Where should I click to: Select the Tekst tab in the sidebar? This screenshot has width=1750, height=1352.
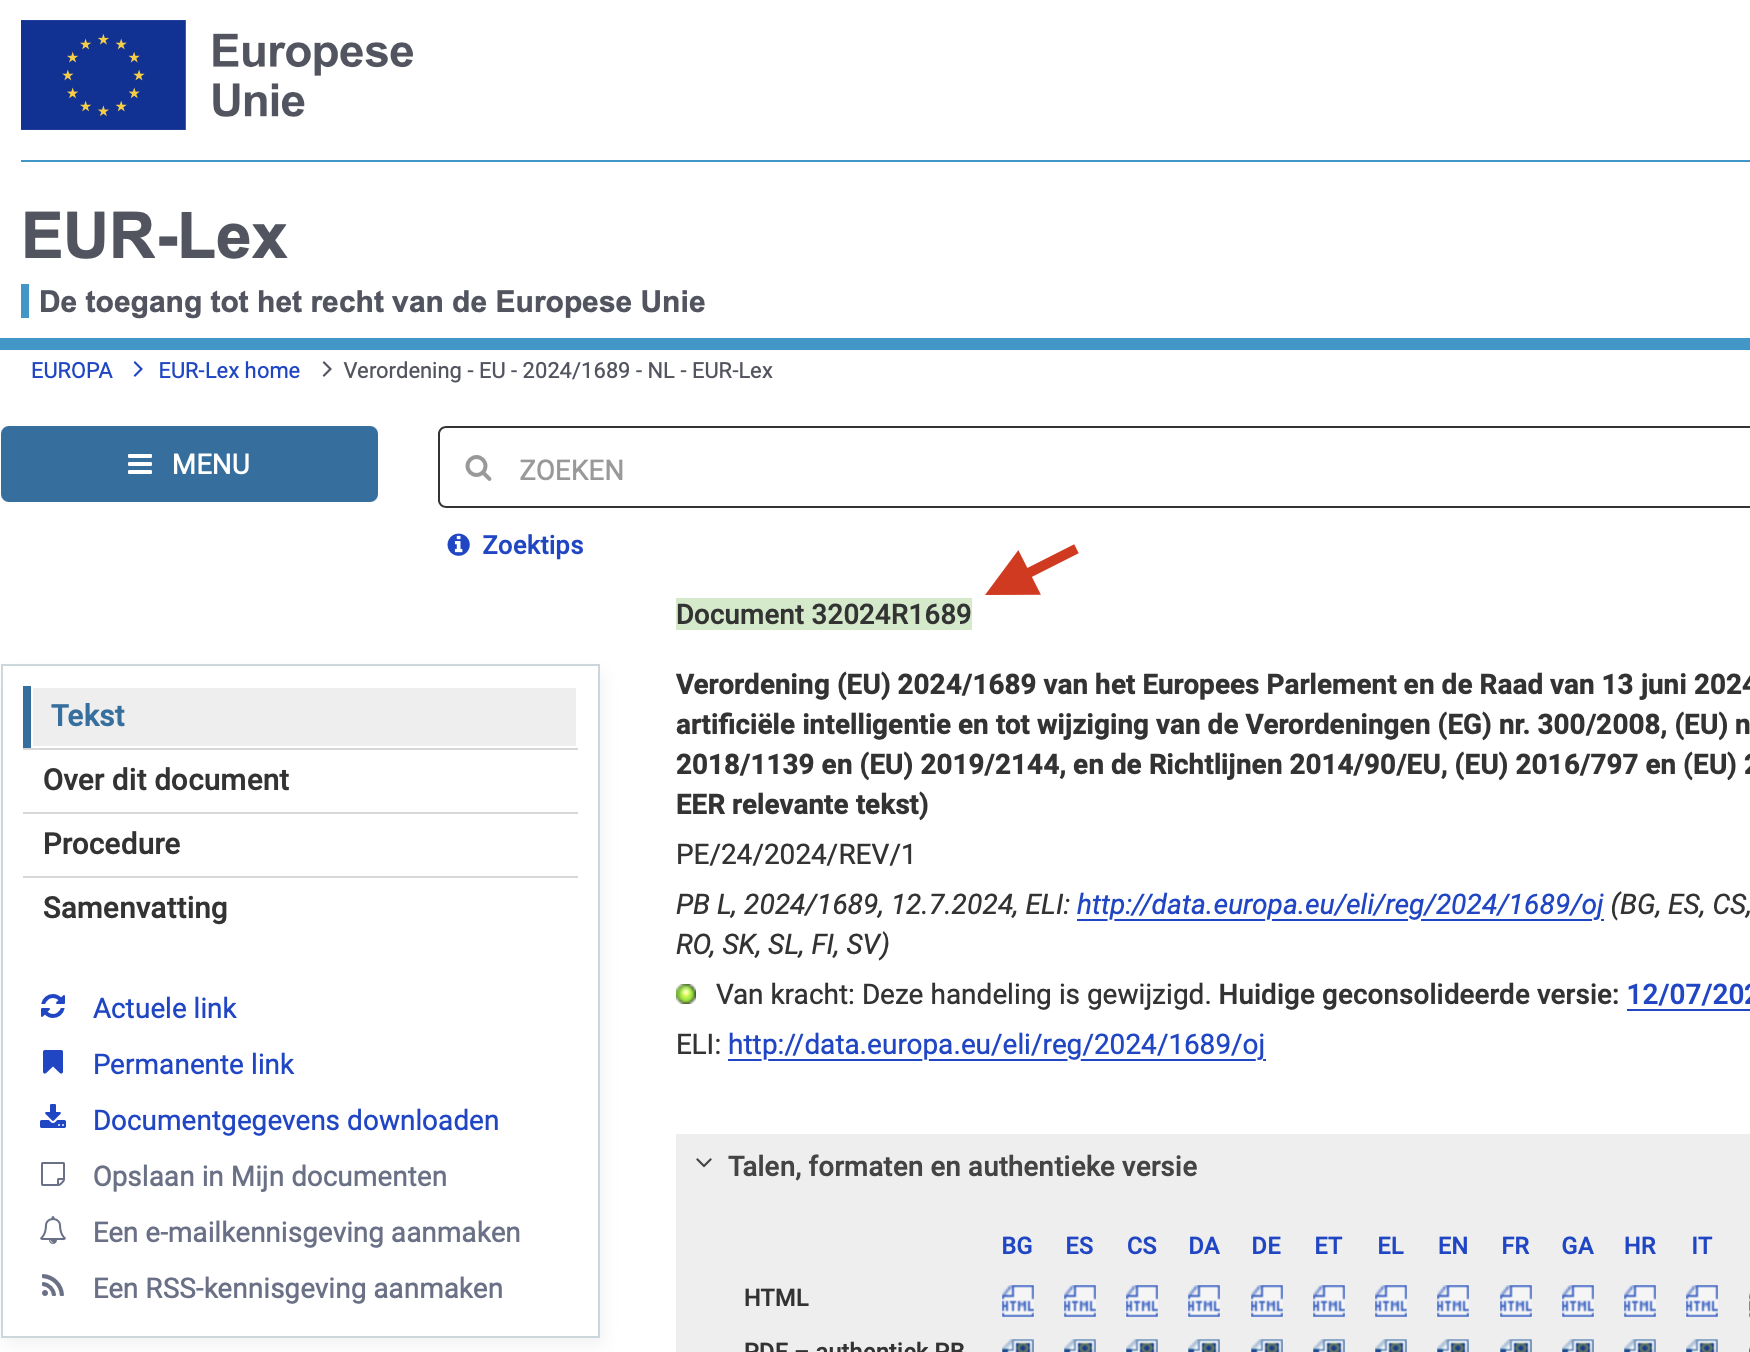(x=300, y=716)
